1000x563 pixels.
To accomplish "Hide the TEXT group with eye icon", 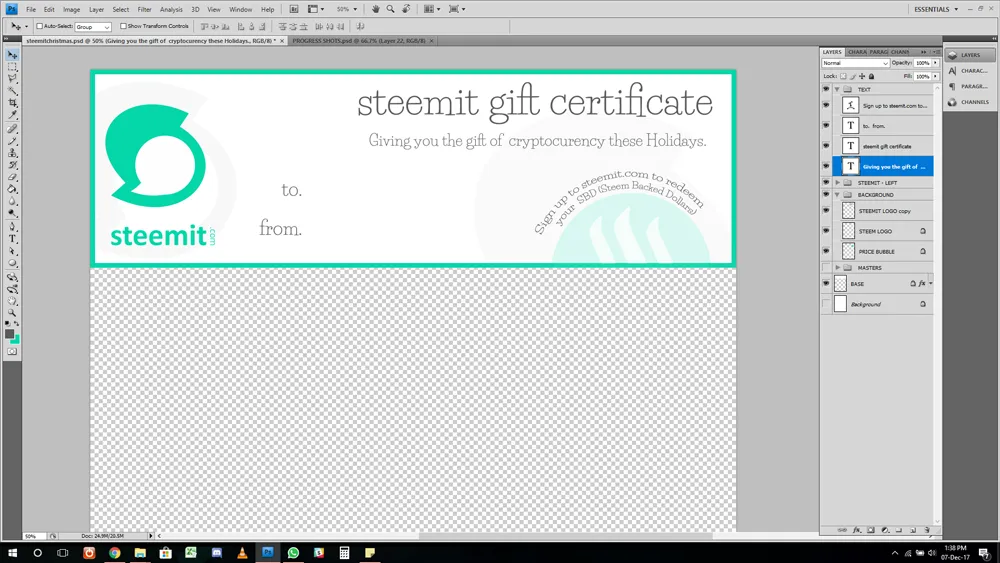I will point(826,89).
